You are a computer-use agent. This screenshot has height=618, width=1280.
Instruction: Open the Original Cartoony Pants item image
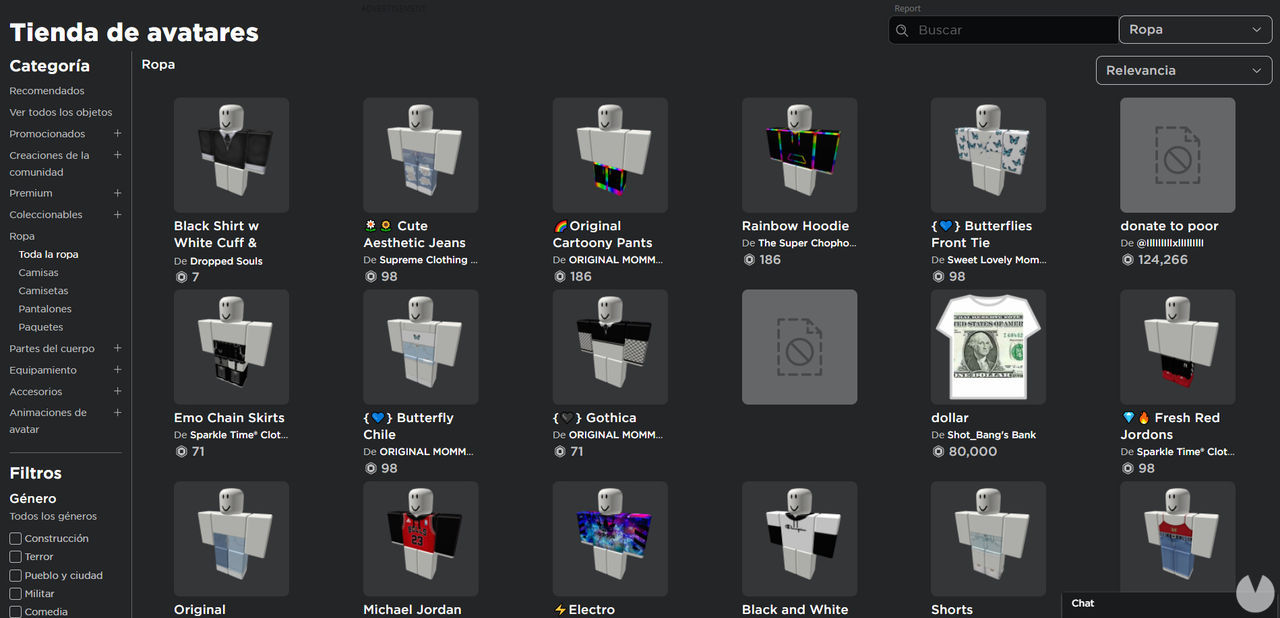click(610, 155)
